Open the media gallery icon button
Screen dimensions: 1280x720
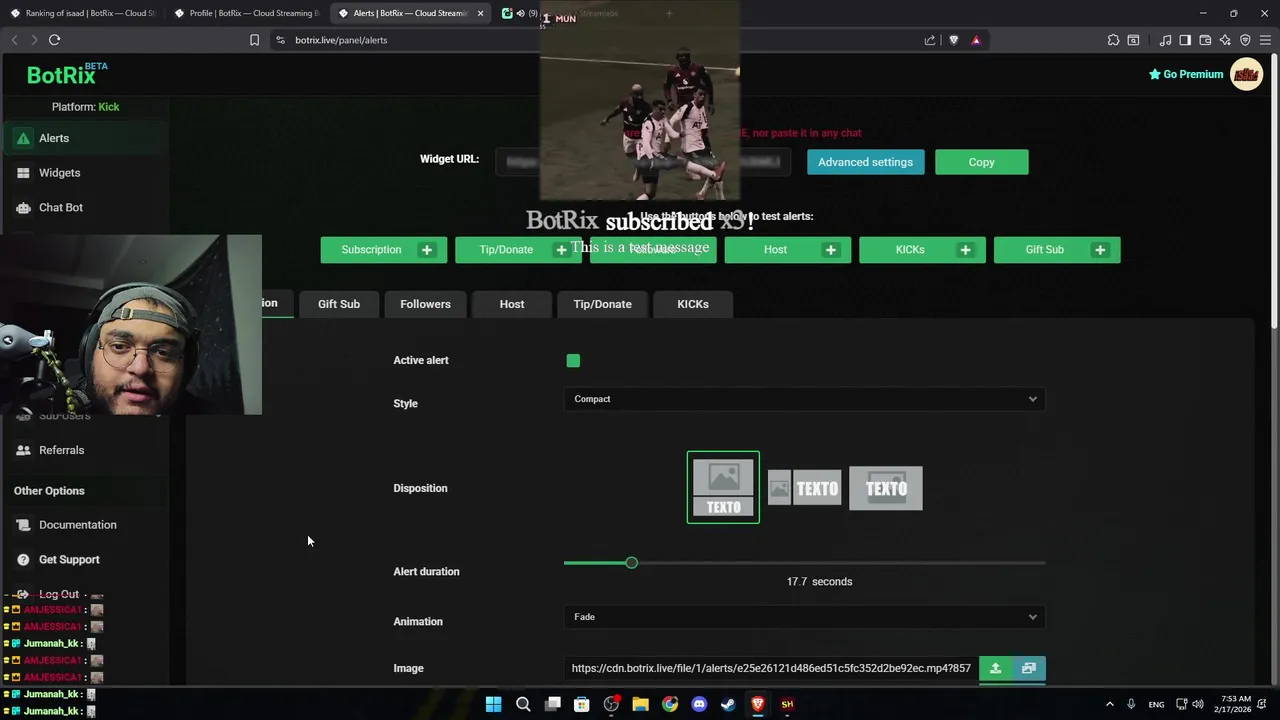1029,668
